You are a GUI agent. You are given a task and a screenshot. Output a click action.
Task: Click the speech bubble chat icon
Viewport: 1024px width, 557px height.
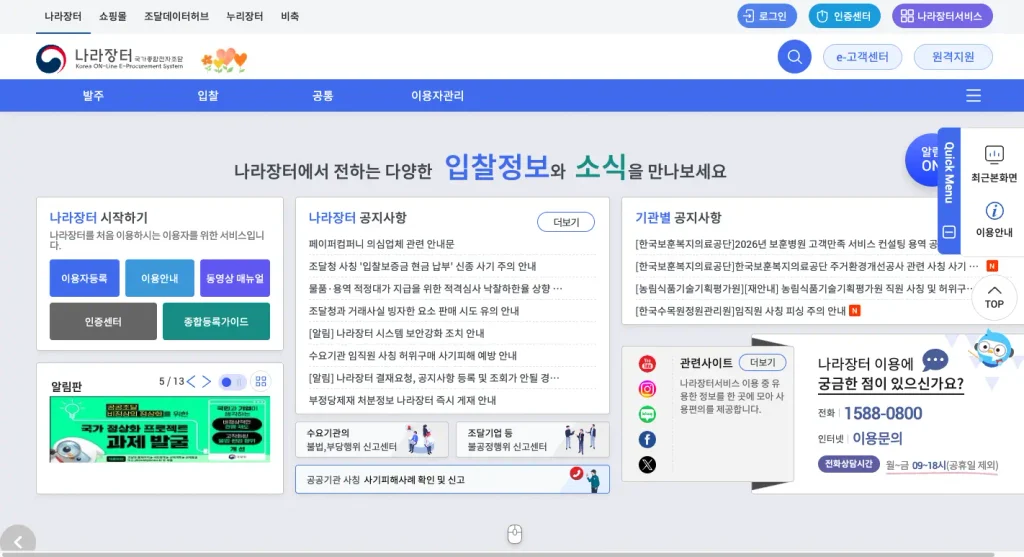[935, 360]
